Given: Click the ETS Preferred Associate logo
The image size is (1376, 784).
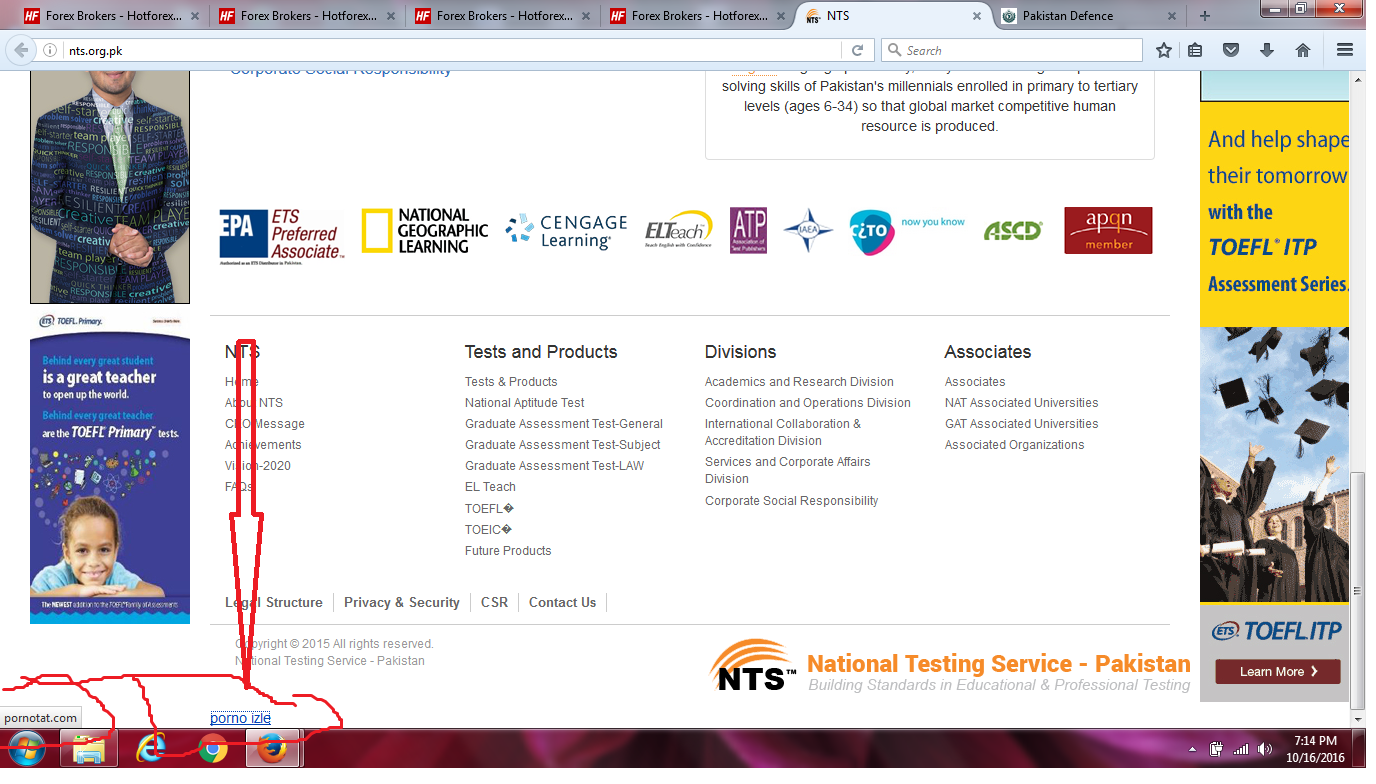Looking at the screenshot, I should tap(280, 235).
